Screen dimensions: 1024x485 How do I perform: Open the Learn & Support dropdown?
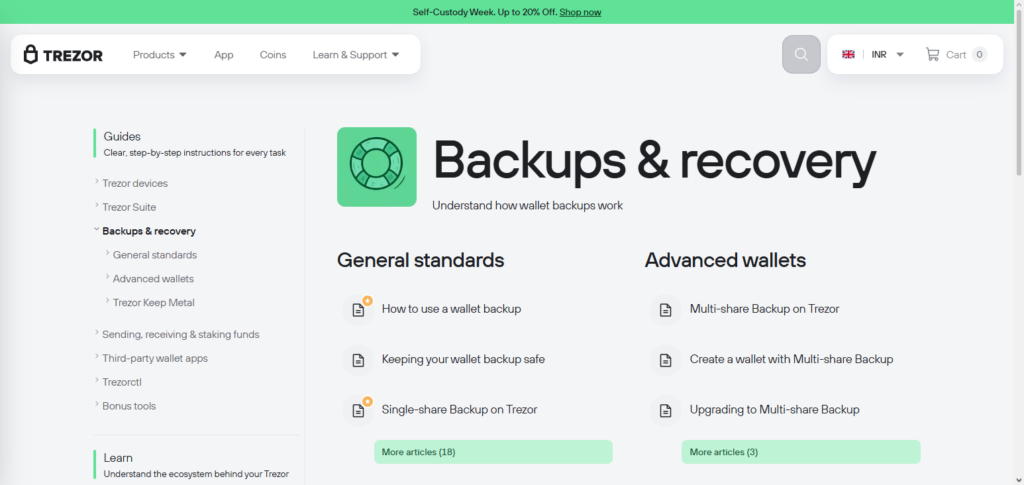tap(356, 55)
